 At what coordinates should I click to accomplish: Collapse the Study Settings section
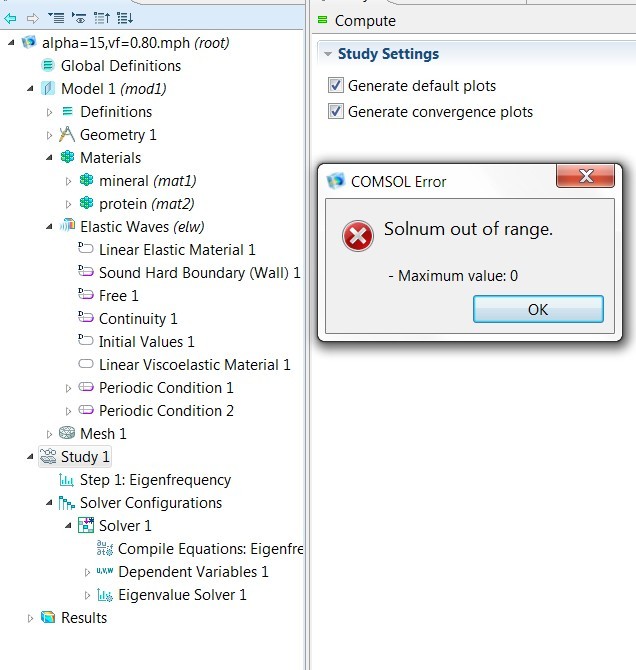[x=328, y=54]
